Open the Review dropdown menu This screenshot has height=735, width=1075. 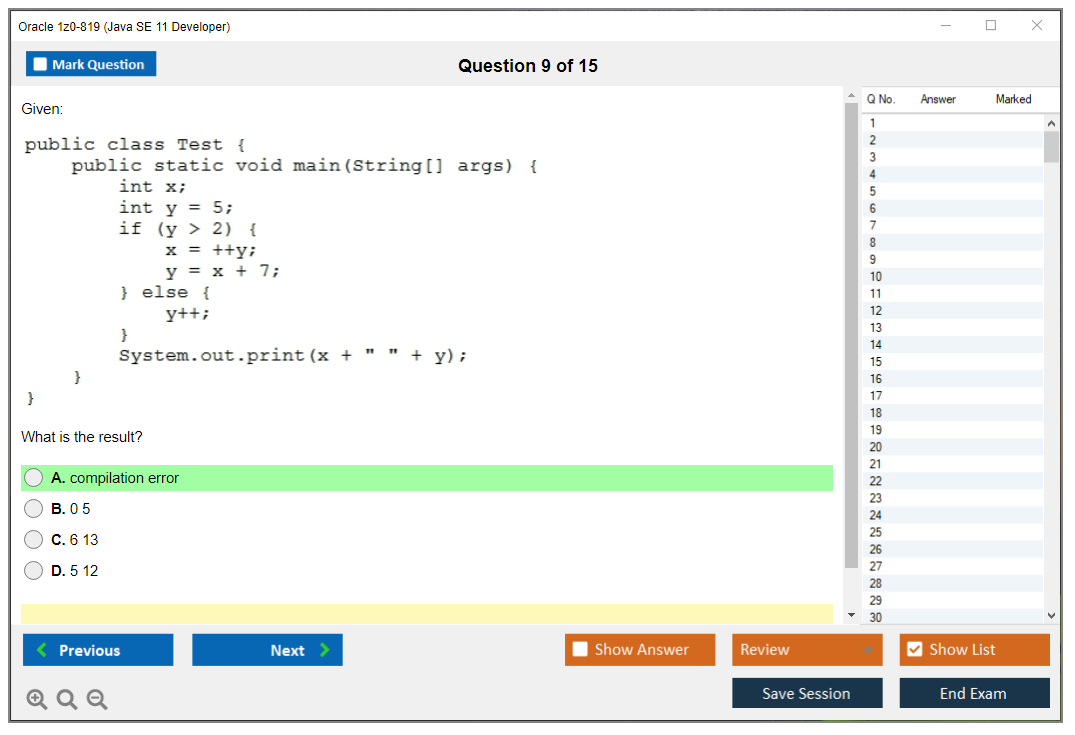(807, 649)
